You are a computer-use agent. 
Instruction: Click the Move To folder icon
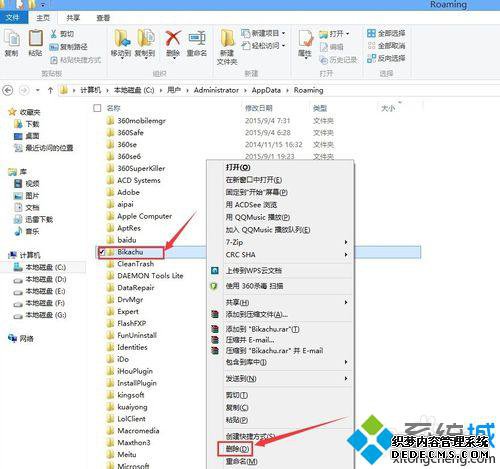(x=122, y=38)
